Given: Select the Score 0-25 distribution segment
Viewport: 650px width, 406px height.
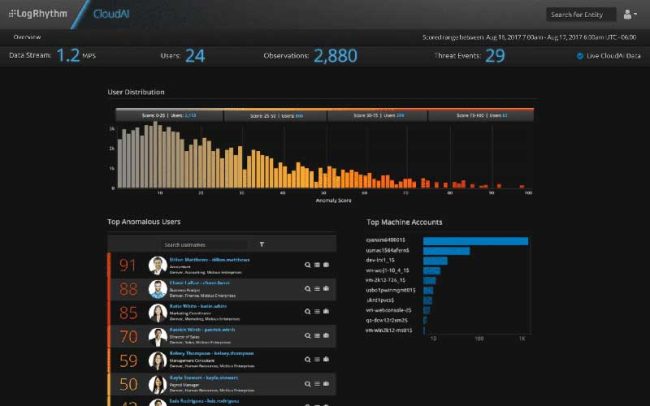Looking at the screenshot, I should tap(167, 115).
